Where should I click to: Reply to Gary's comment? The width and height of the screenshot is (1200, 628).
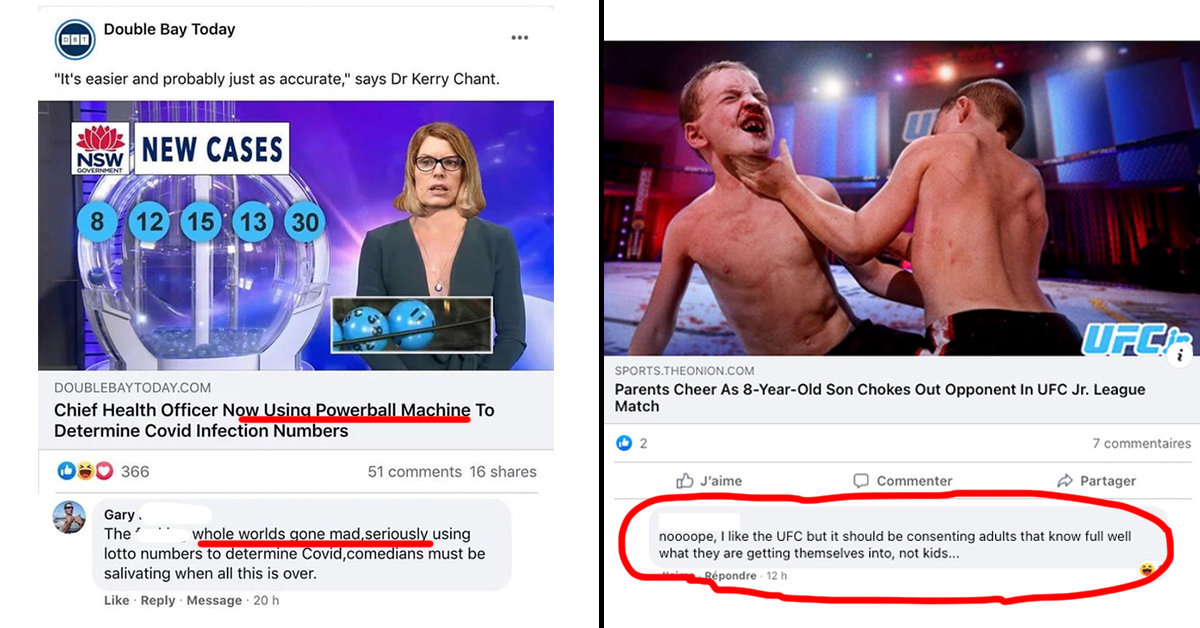coord(158,600)
